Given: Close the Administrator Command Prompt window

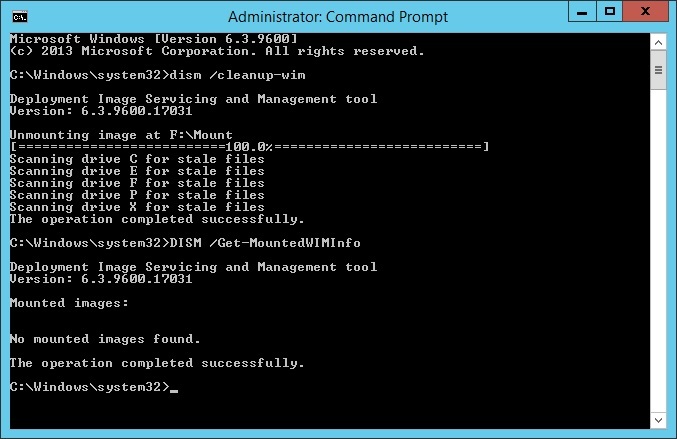Looking at the screenshot, I should [x=645, y=12].
